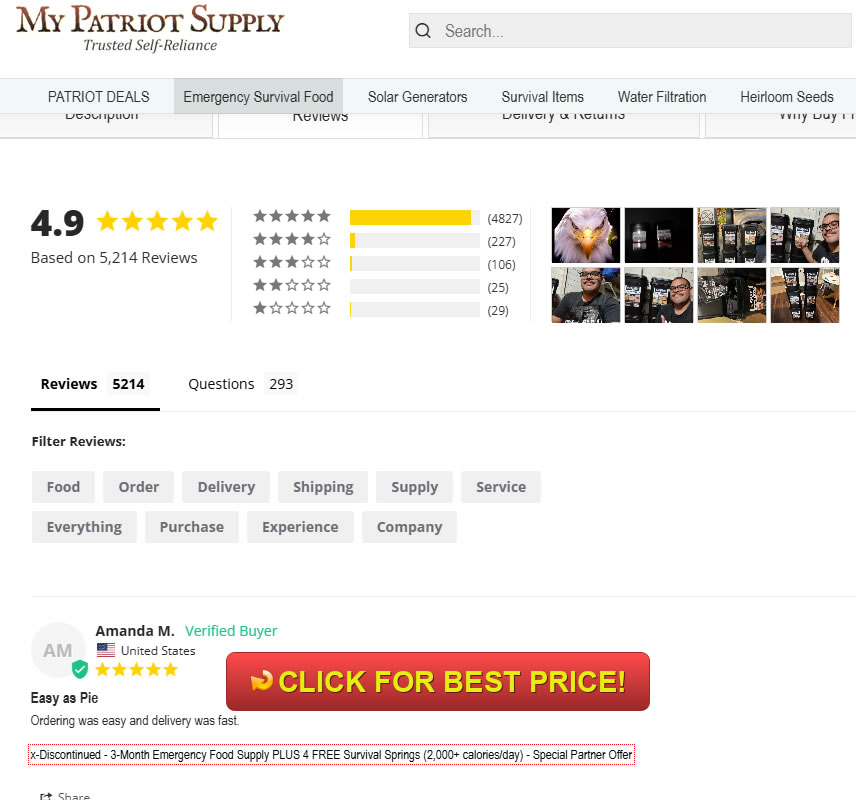The height and width of the screenshot is (800, 856).
Task: Switch to the Questions 293 tab
Action: [241, 384]
